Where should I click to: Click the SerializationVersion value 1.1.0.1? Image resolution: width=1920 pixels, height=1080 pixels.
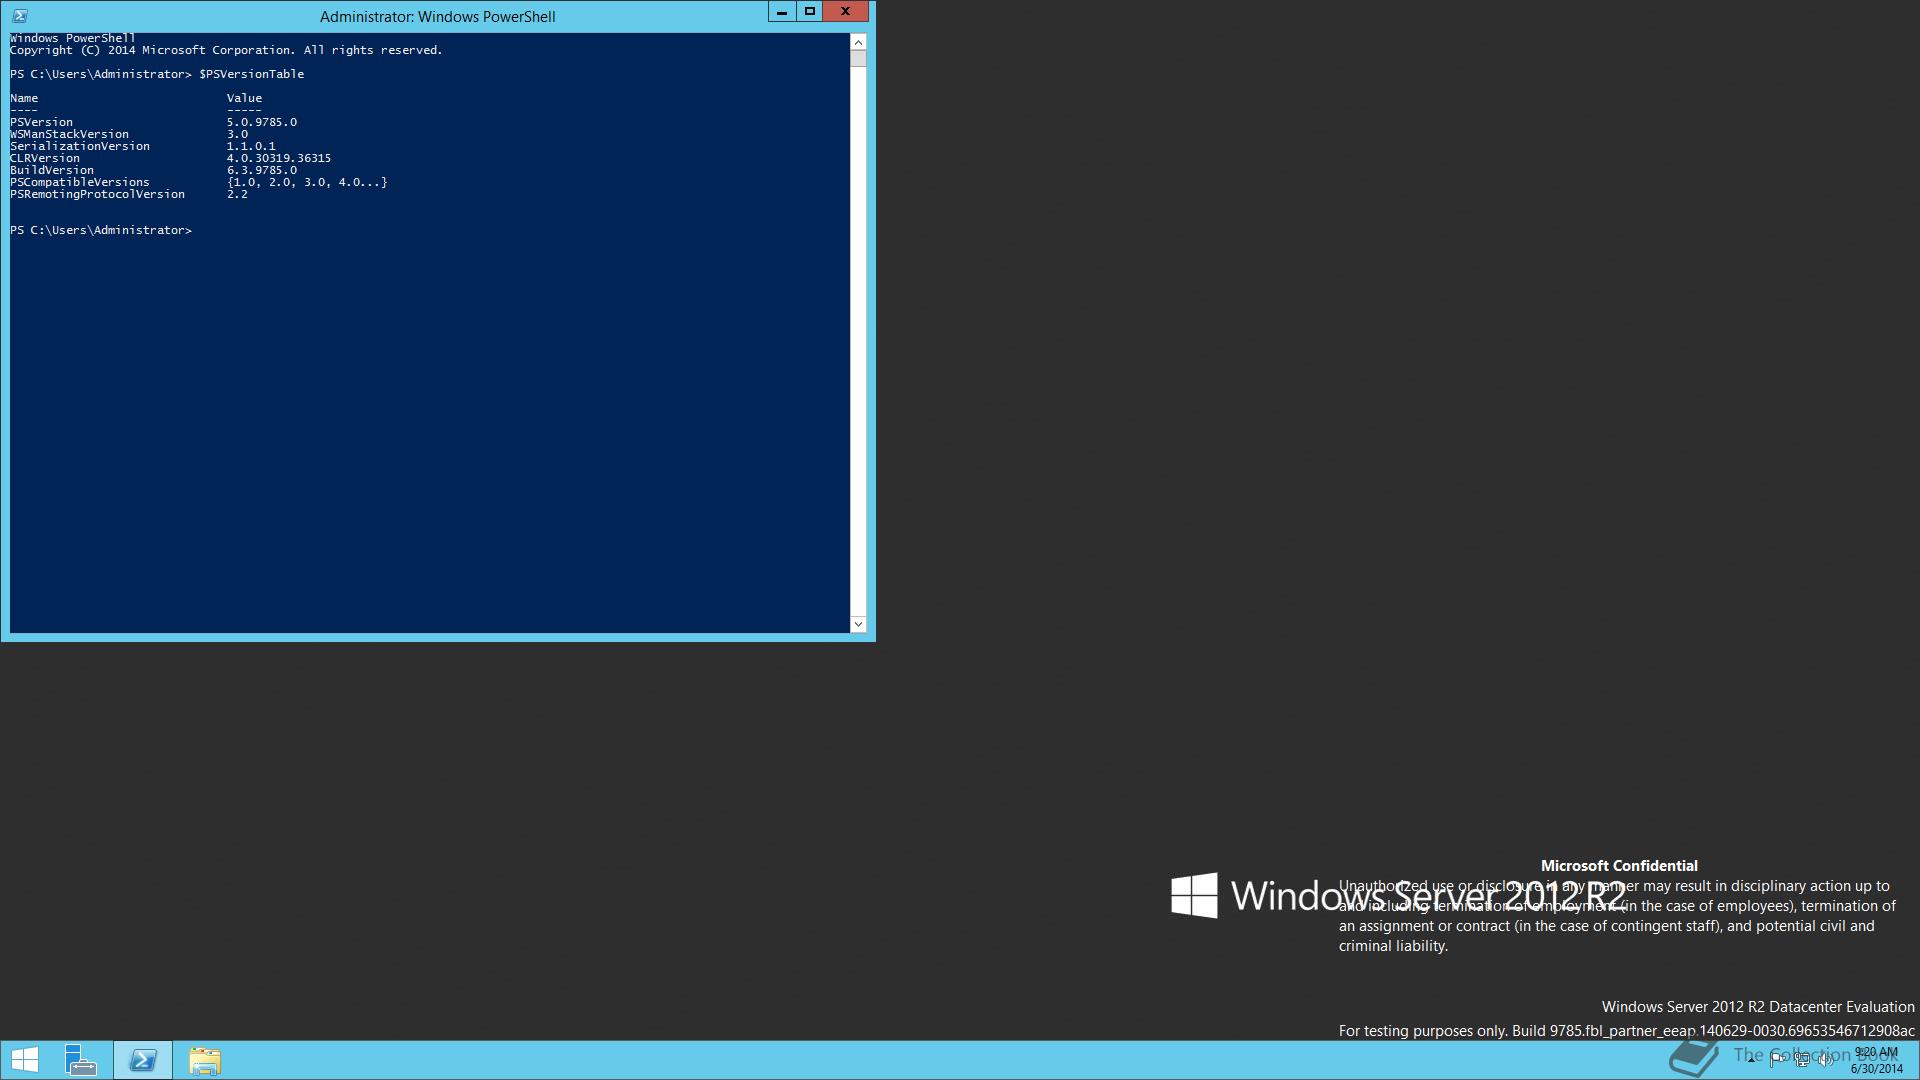point(251,146)
